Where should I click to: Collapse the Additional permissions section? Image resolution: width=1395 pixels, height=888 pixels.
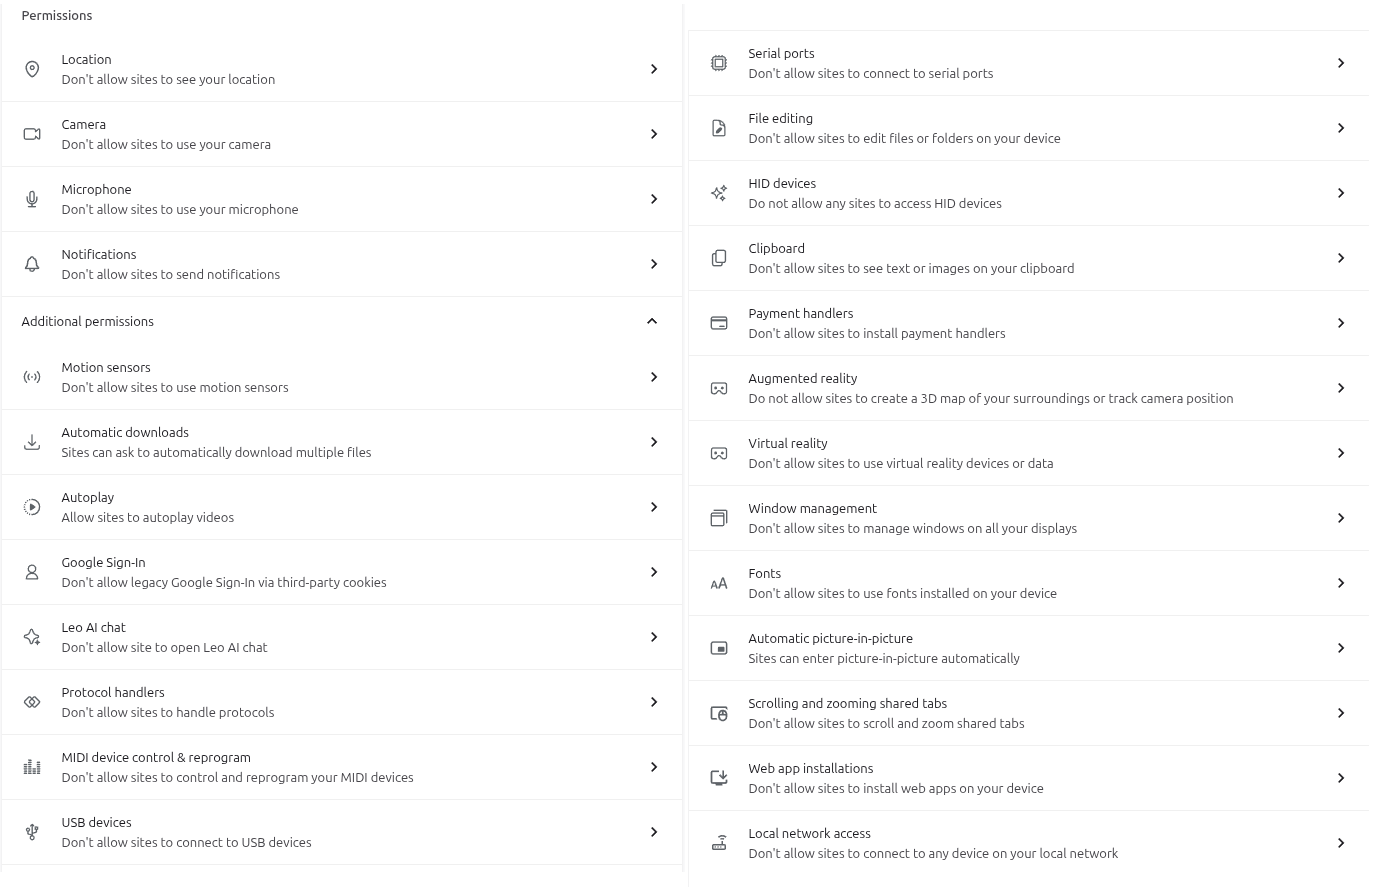click(652, 321)
